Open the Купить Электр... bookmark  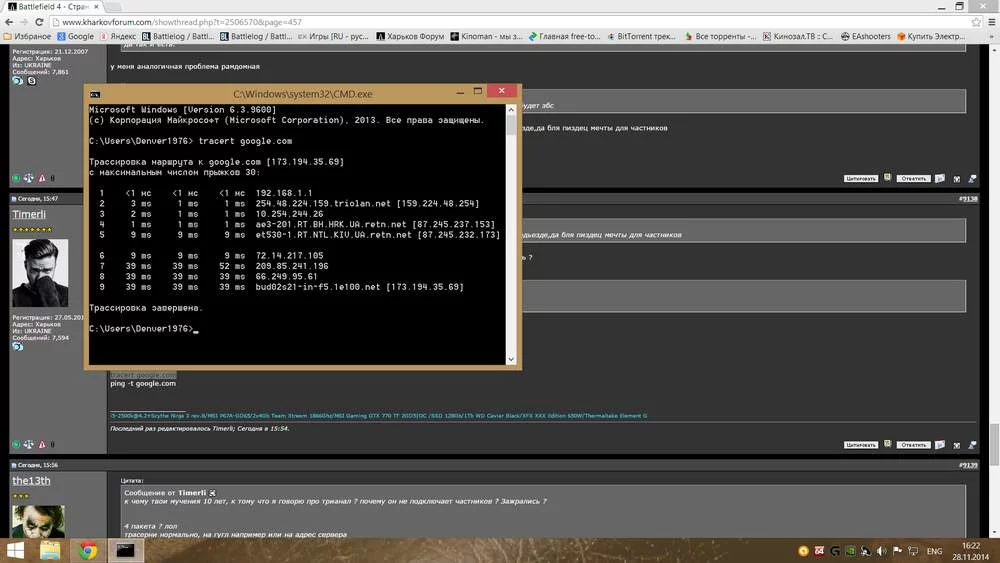click(931, 36)
